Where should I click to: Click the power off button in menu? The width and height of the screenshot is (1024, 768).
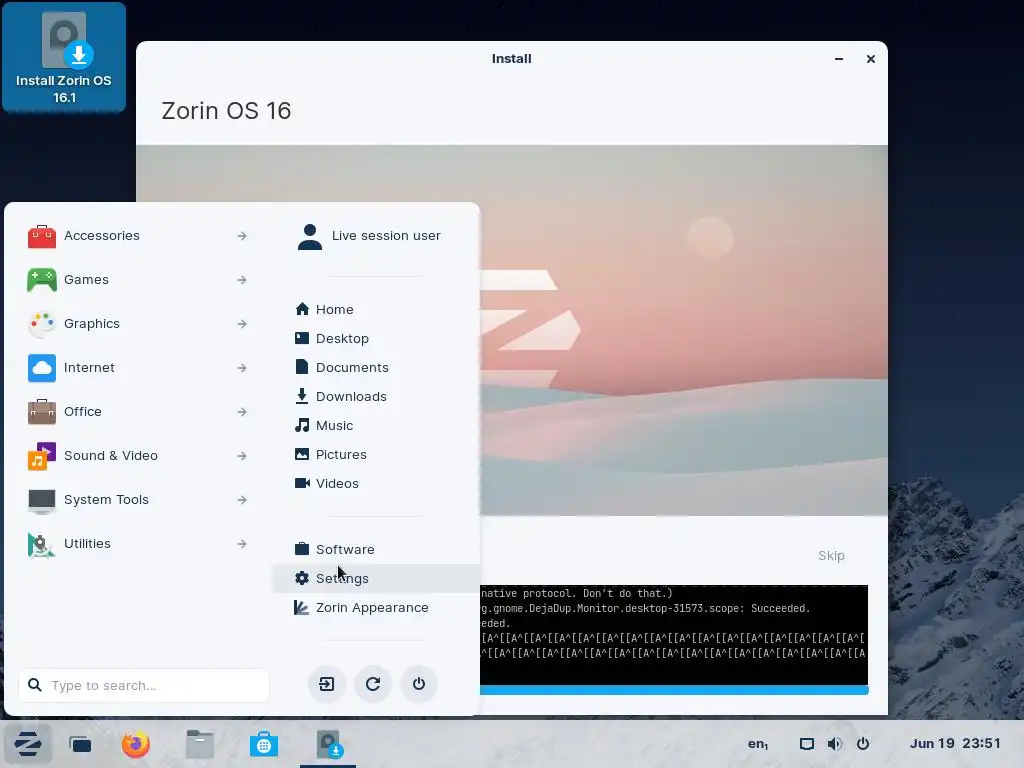tap(419, 684)
